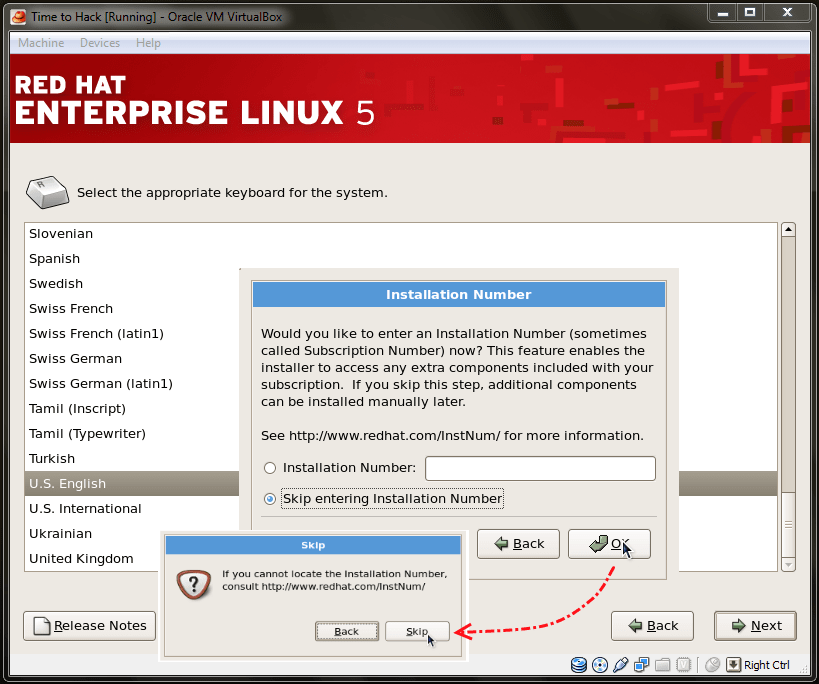Click the keyboard key icon beside the prompt

point(47,192)
